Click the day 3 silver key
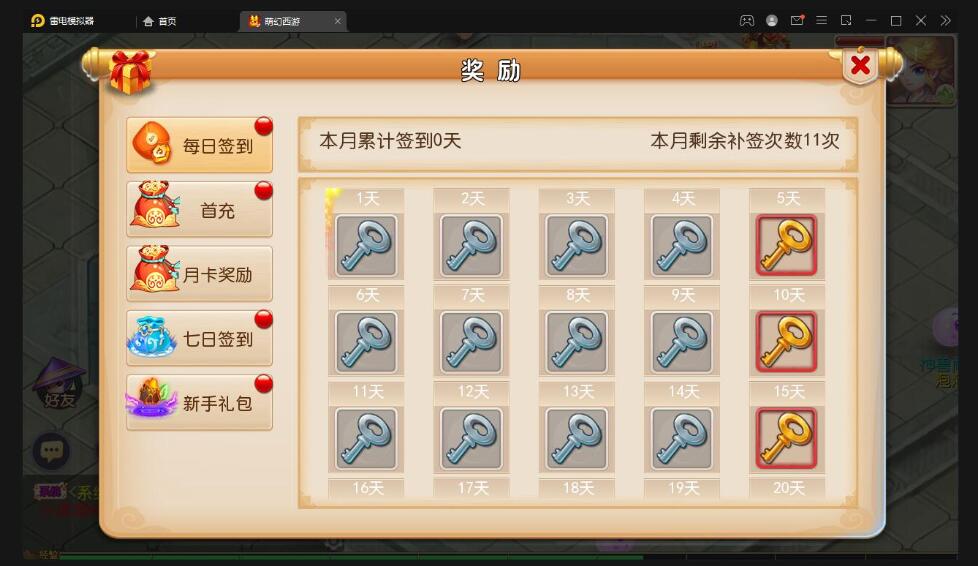The image size is (978, 566). pyautogui.click(x=576, y=245)
